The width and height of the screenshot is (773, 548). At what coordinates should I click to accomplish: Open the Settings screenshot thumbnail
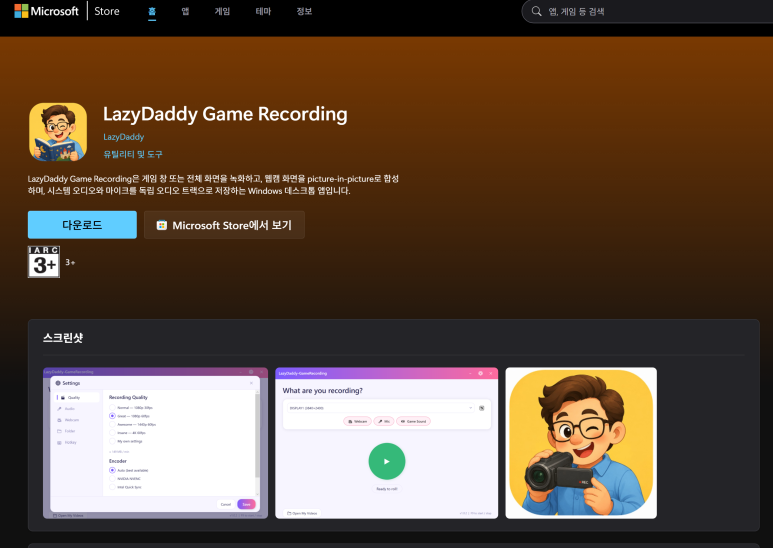point(155,443)
